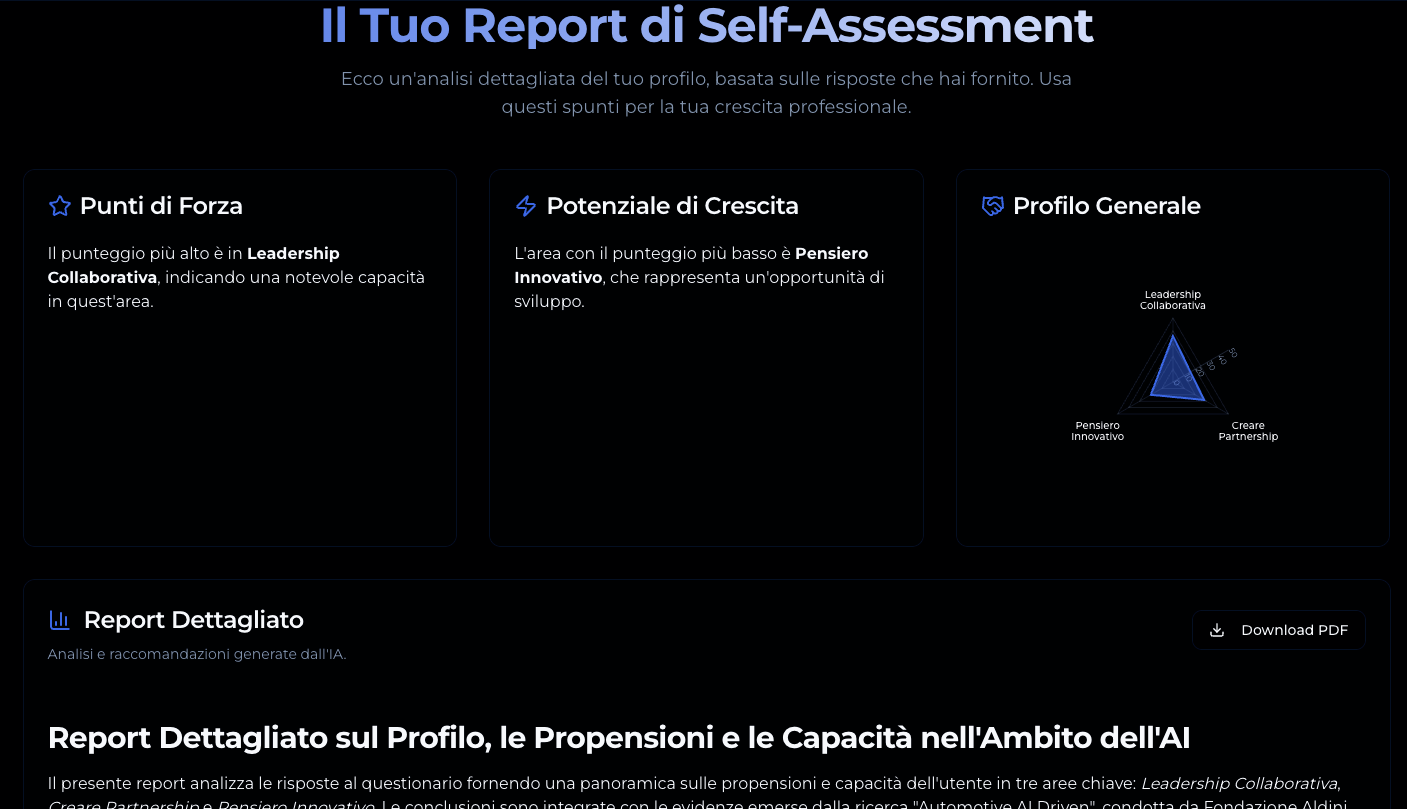Select the star icon in the strengths card
Viewport: 1407px width, 809px height.
pos(60,206)
